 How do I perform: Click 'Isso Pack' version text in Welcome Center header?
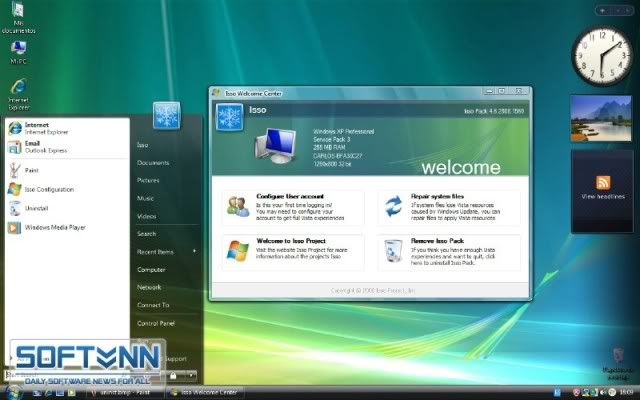pos(494,111)
